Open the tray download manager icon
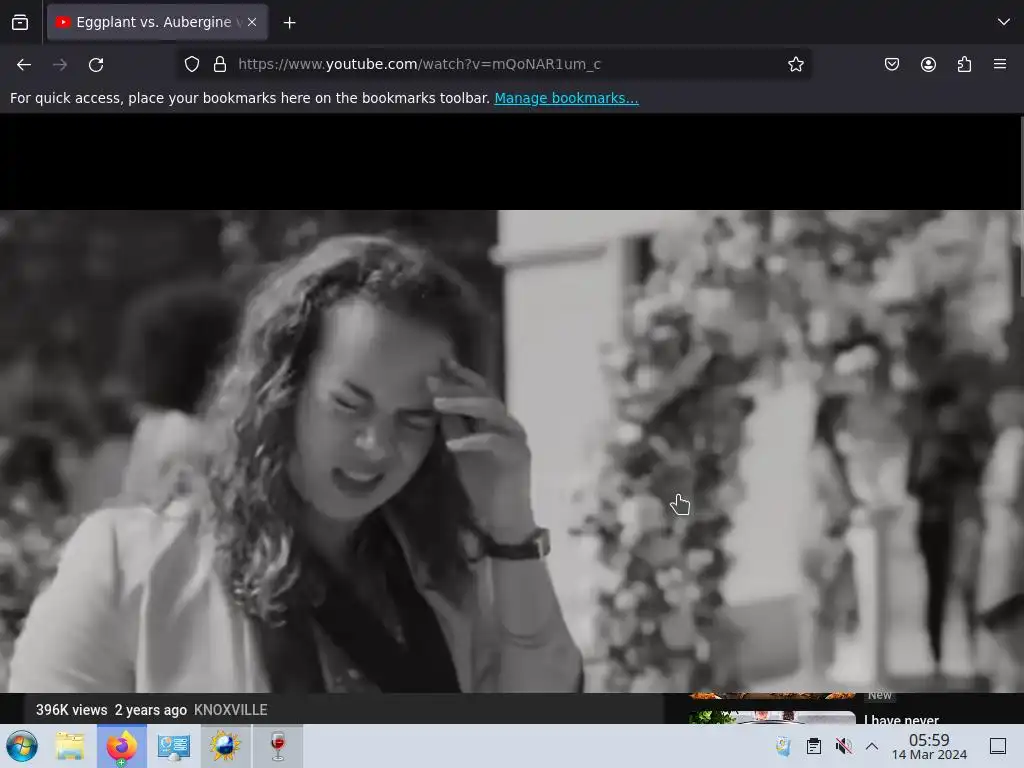Viewport: 1024px width, 768px height. tap(784, 746)
